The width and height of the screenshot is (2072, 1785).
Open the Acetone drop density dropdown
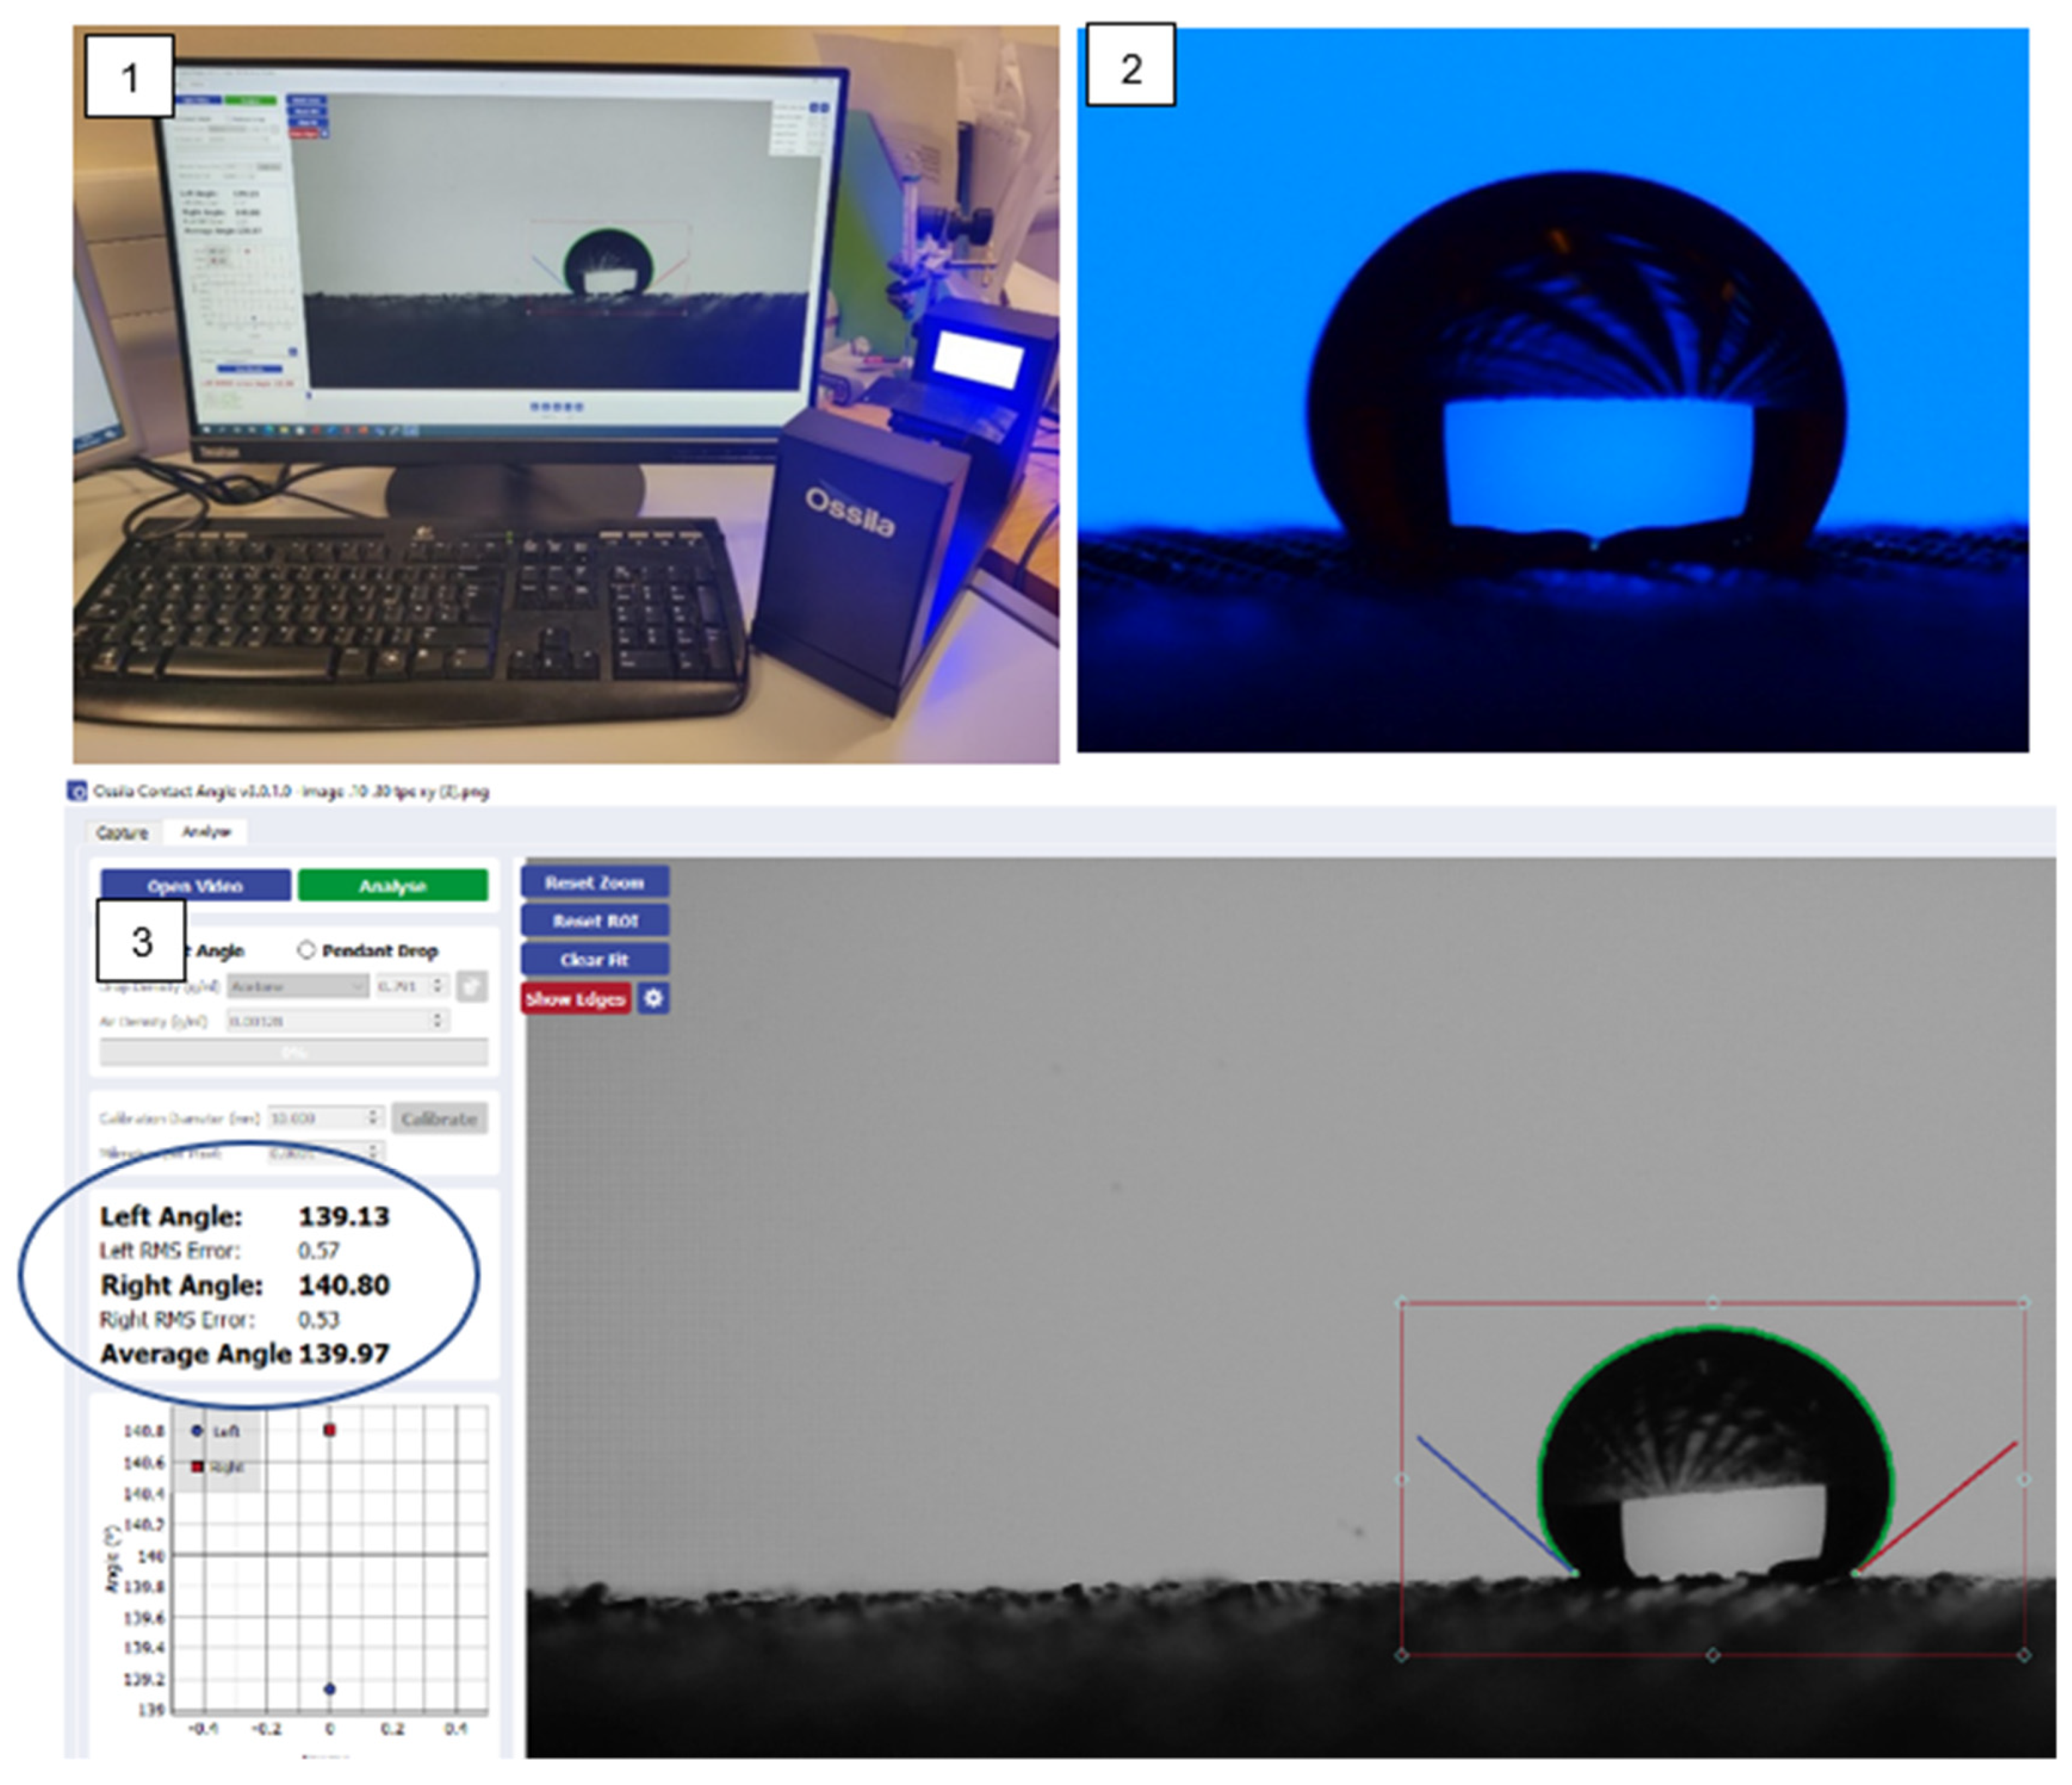(297, 986)
